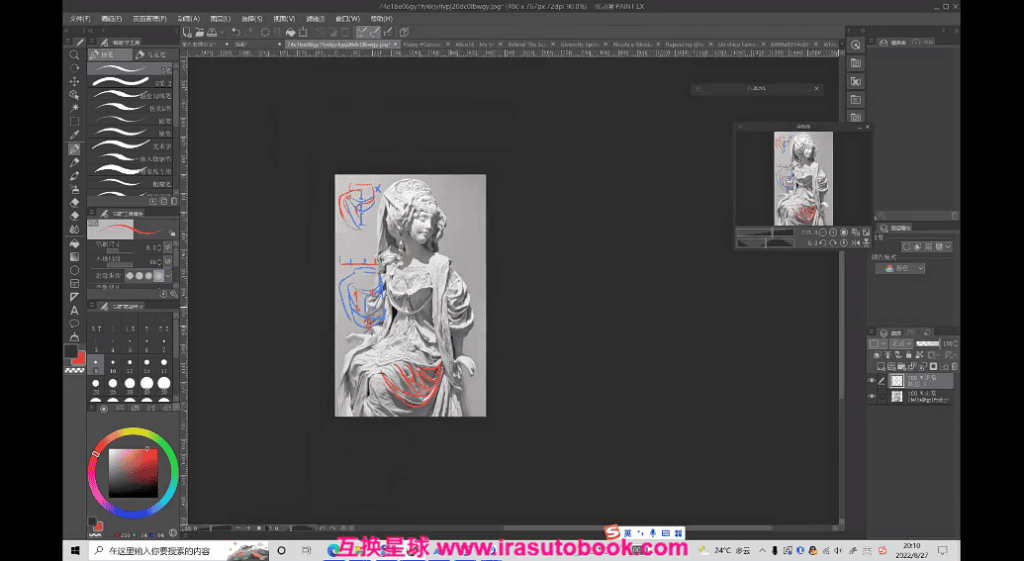Select the Auto Select magic wand tool
Screen dimensions: 1024x561
[x=74, y=107]
